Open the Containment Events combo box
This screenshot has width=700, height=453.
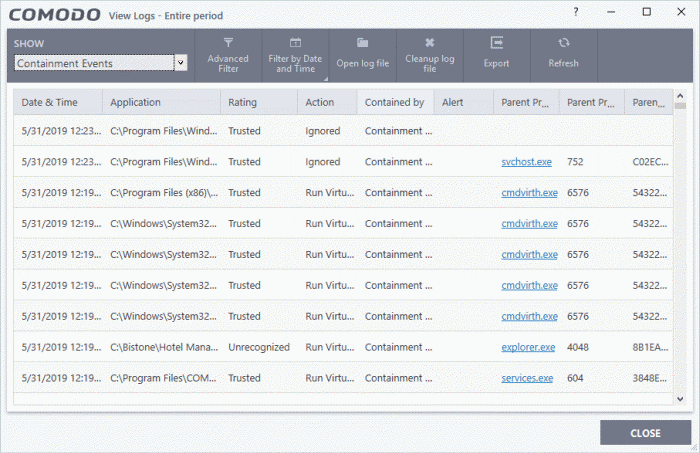100,63
